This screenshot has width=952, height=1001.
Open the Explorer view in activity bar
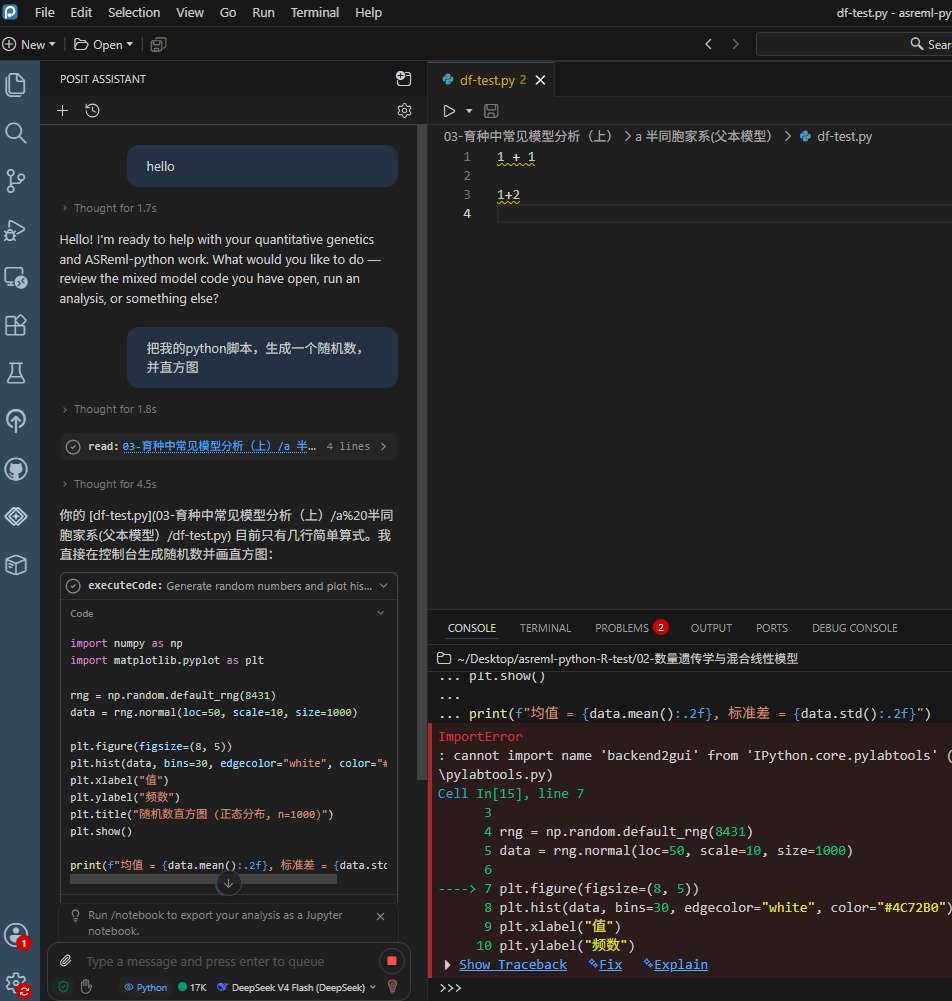pos(16,85)
